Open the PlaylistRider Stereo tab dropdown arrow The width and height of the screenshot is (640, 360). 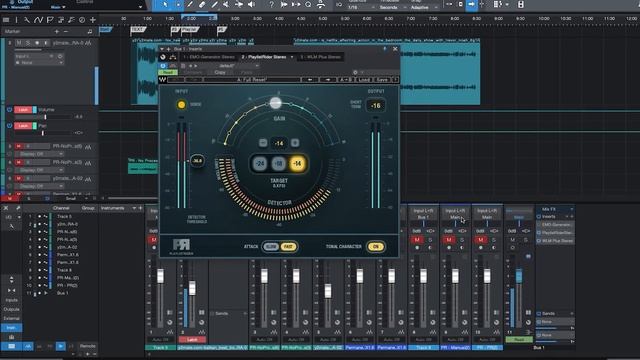292,57
